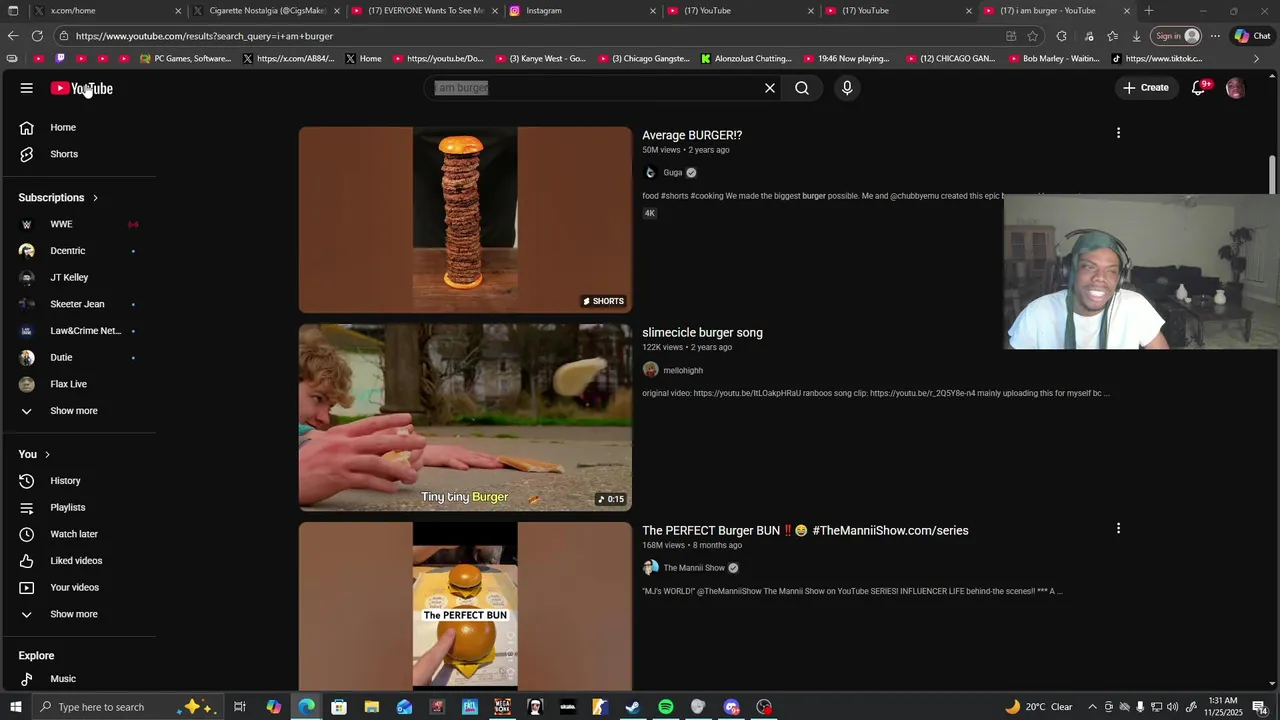
Task: Open File Explorer from the taskbar
Action: tap(371, 707)
